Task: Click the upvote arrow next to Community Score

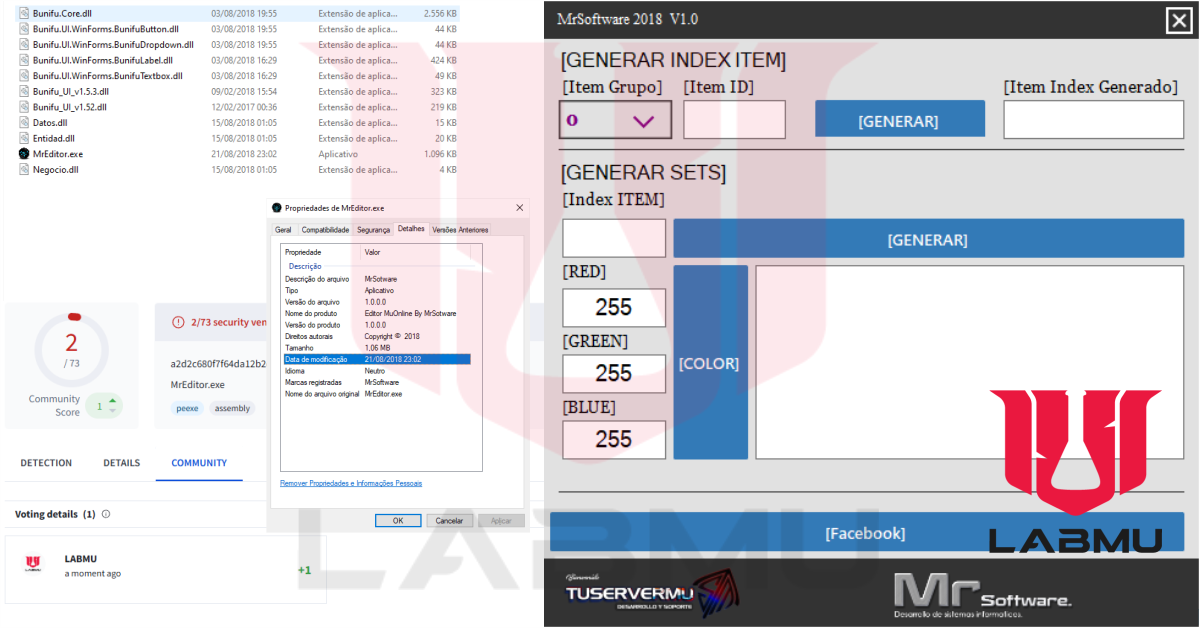Action: [112, 401]
